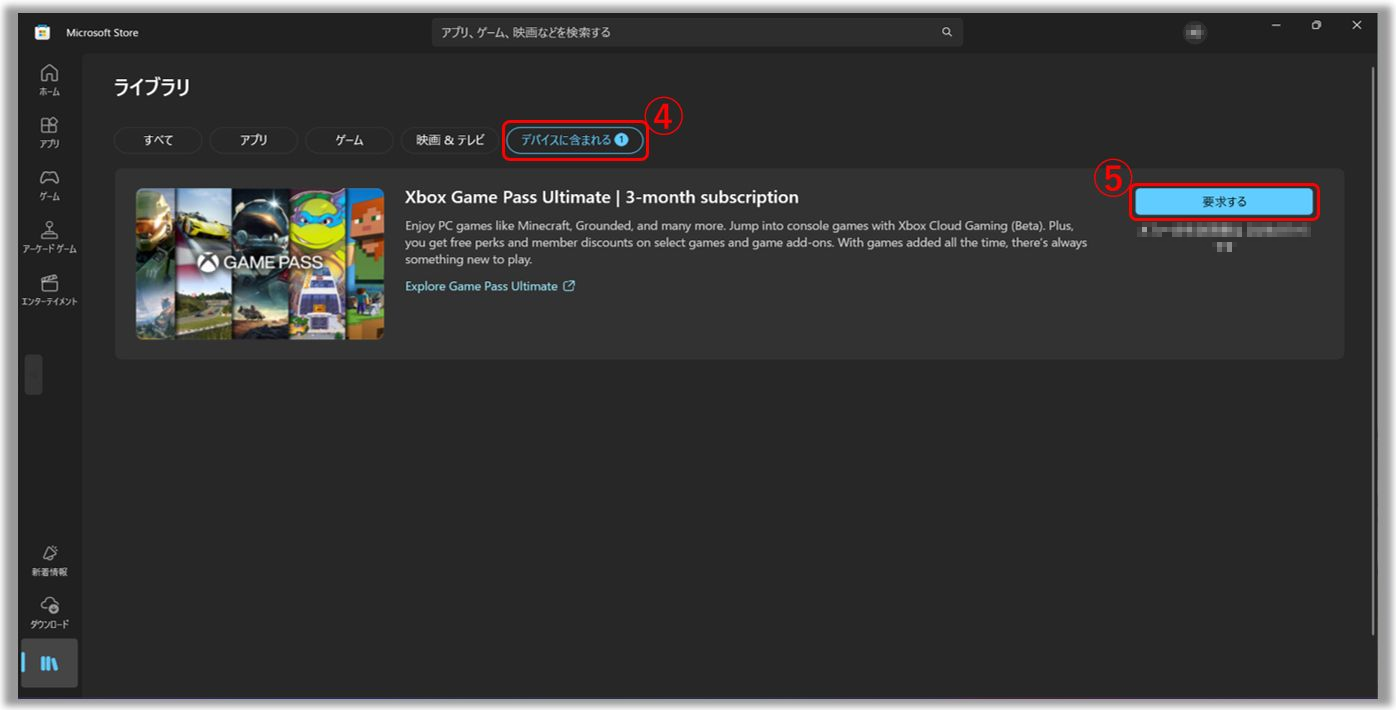The height and width of the screenshot is (710, 1396).
Task: Click the 要求する claim button
Action: pos(1224,201)
